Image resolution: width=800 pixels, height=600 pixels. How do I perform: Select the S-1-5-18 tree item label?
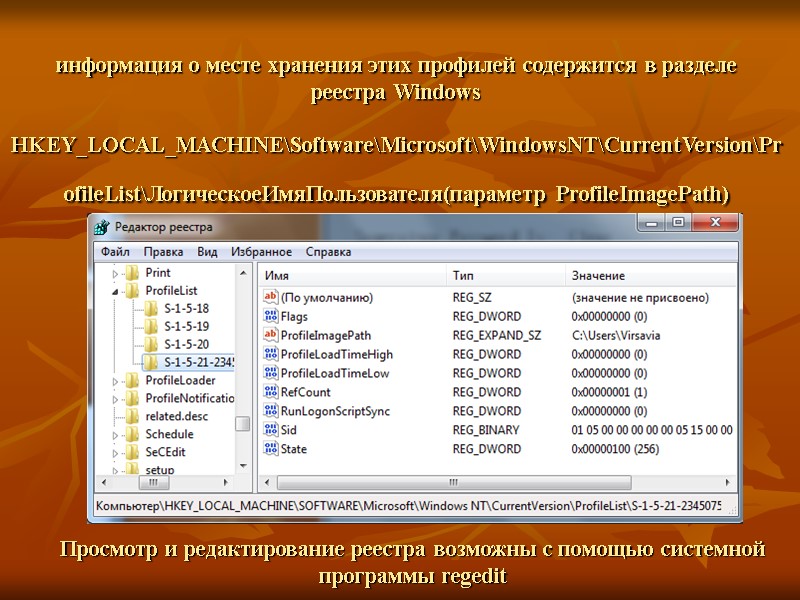tap(186, 309)
